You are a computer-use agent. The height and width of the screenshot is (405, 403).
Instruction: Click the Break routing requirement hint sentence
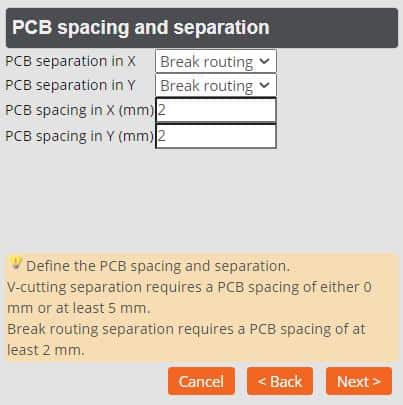(186, 340)
